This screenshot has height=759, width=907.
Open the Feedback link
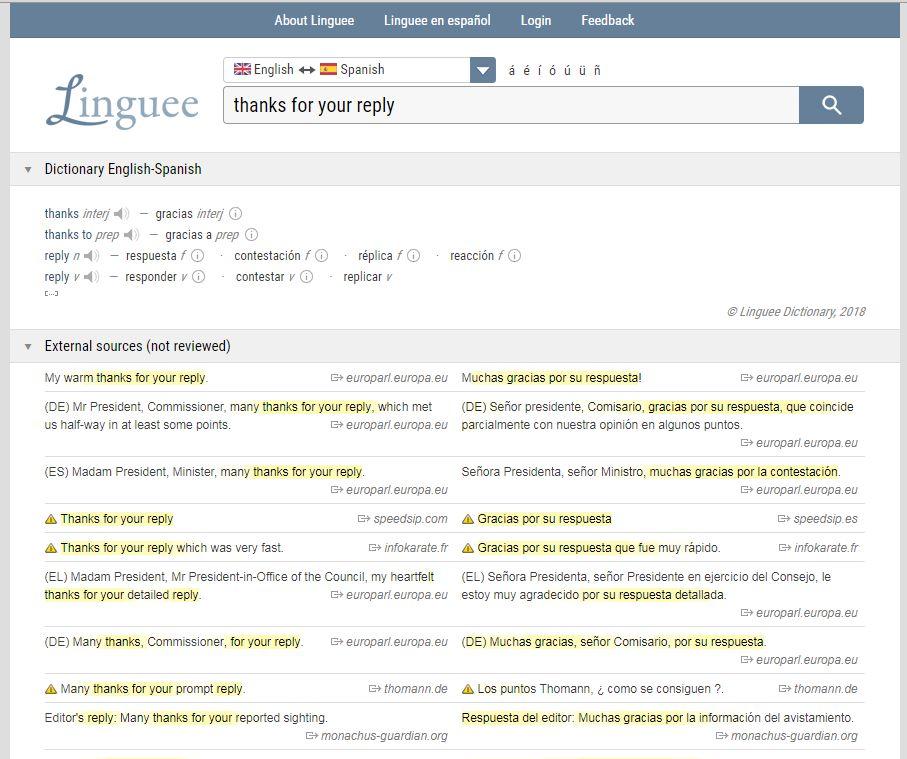607,20
